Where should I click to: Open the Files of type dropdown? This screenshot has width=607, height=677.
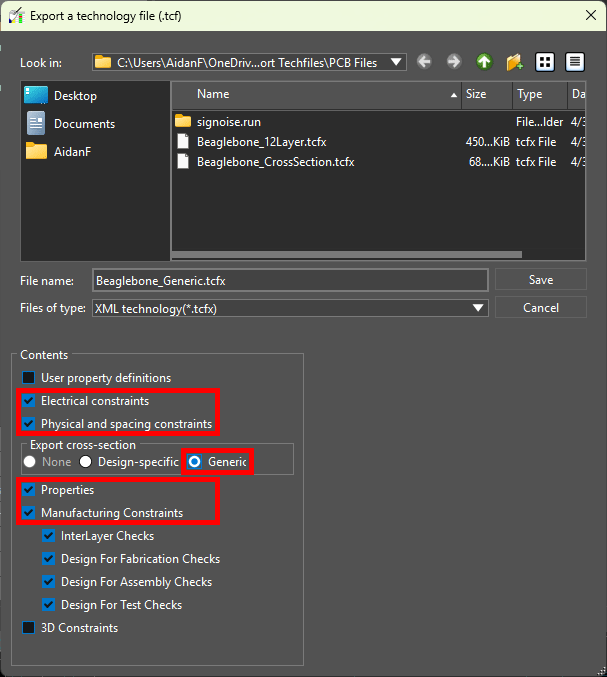[479, 308]
